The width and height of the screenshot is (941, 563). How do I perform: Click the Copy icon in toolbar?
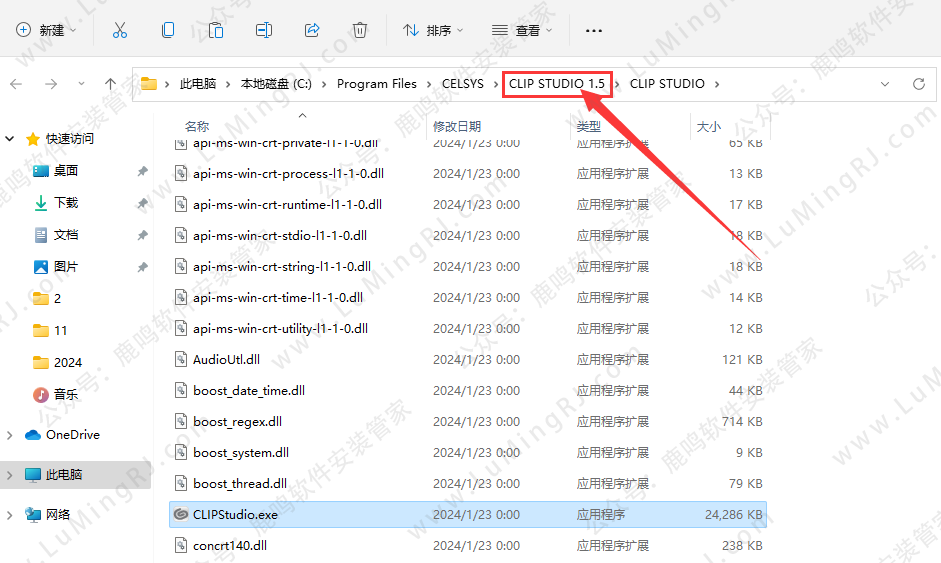tap(168, 30)
